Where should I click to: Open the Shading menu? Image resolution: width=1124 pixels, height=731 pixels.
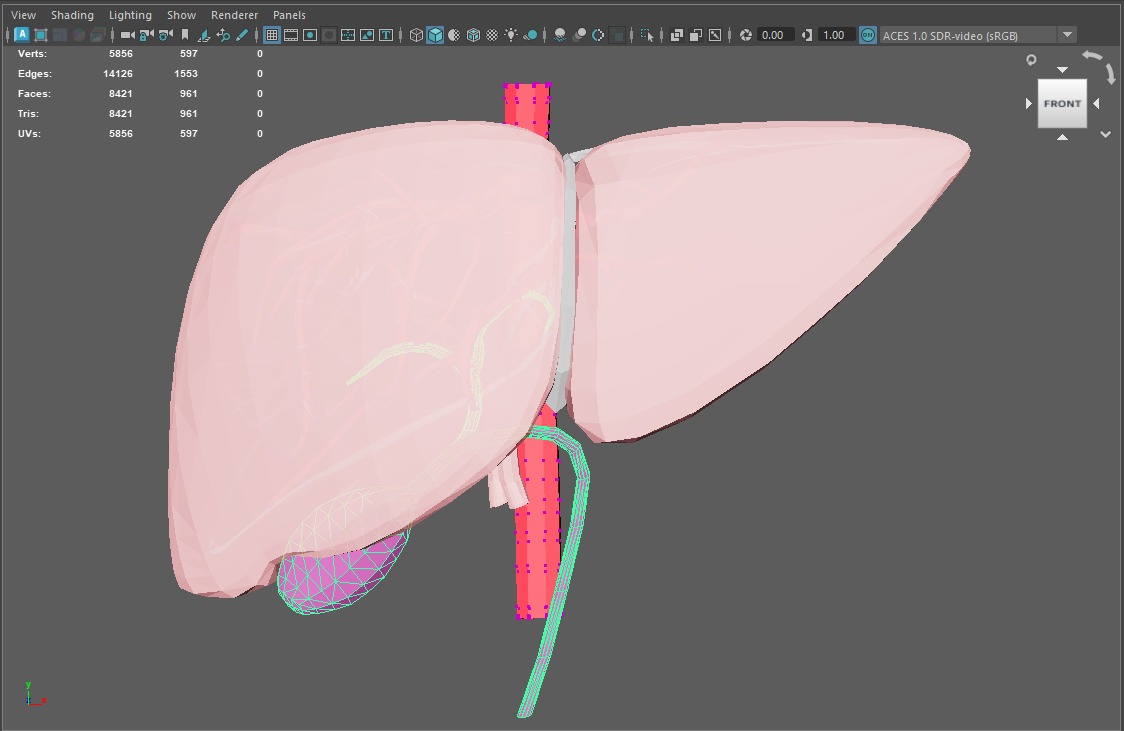click(x=72, y=15)
